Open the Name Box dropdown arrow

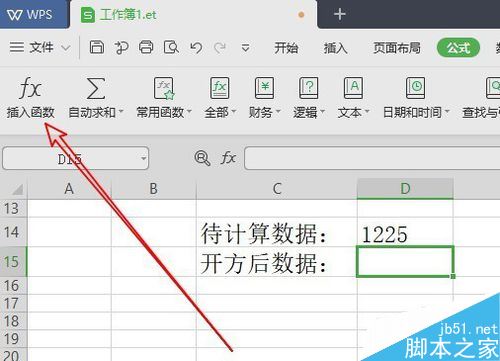coord(143,158)
